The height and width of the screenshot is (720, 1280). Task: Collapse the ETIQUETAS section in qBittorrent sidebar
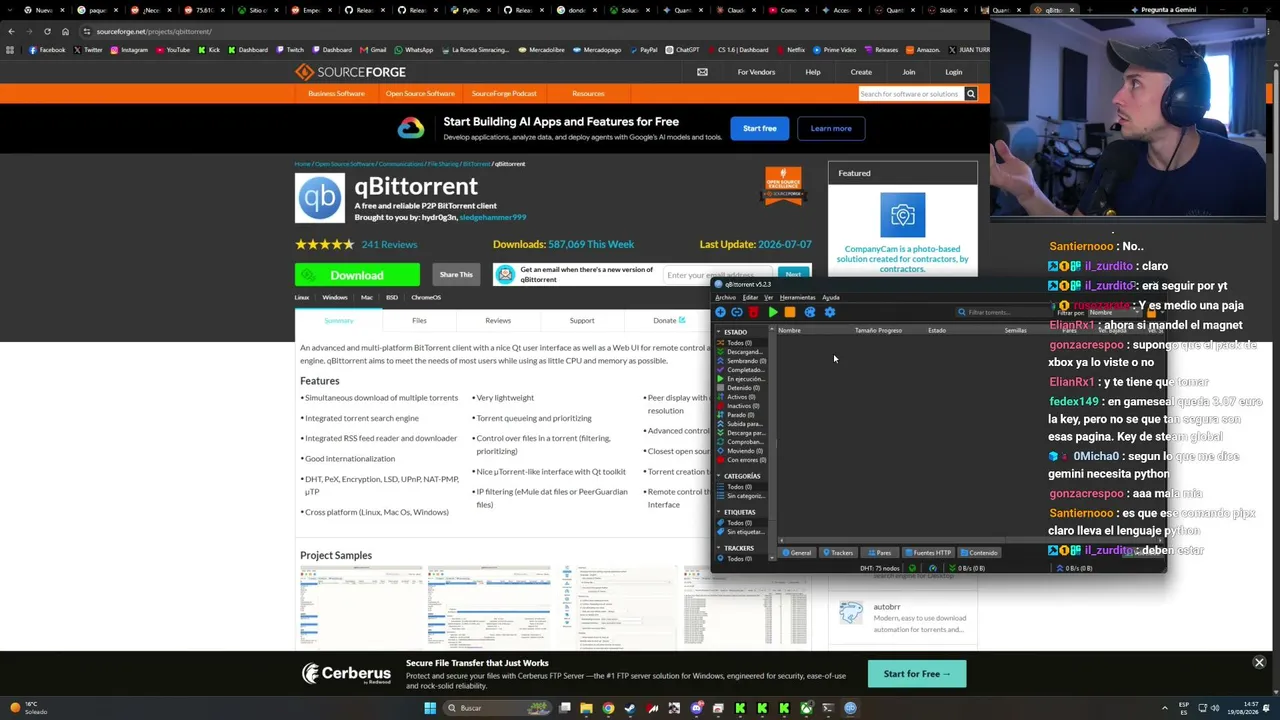click(718, 512)
